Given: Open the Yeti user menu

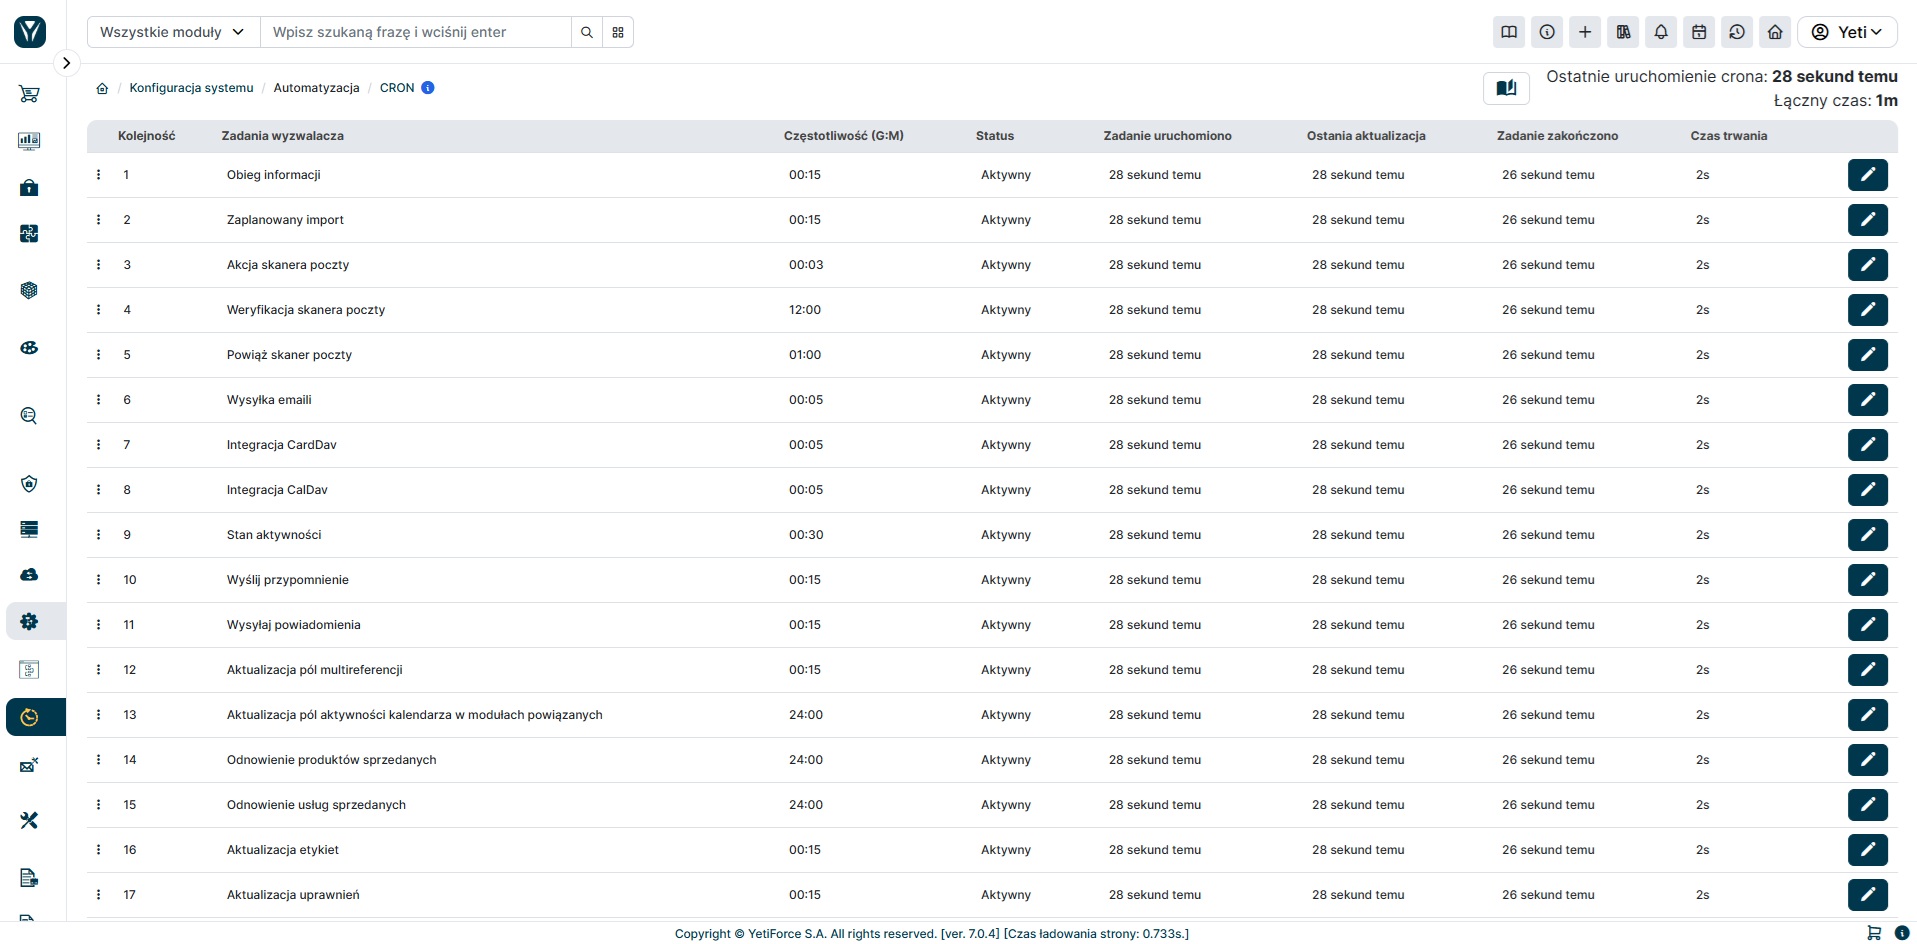Looking at the screenshot, I should [x=1847, y=32].
